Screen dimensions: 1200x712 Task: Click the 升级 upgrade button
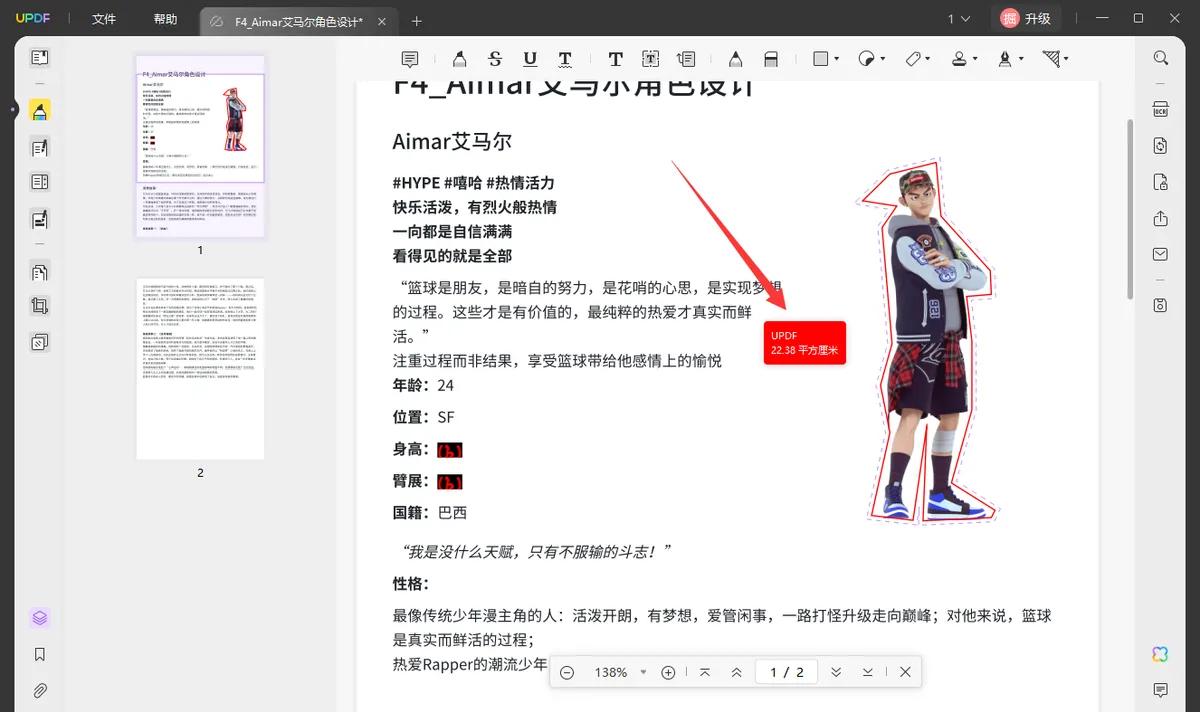point(1026,19)
